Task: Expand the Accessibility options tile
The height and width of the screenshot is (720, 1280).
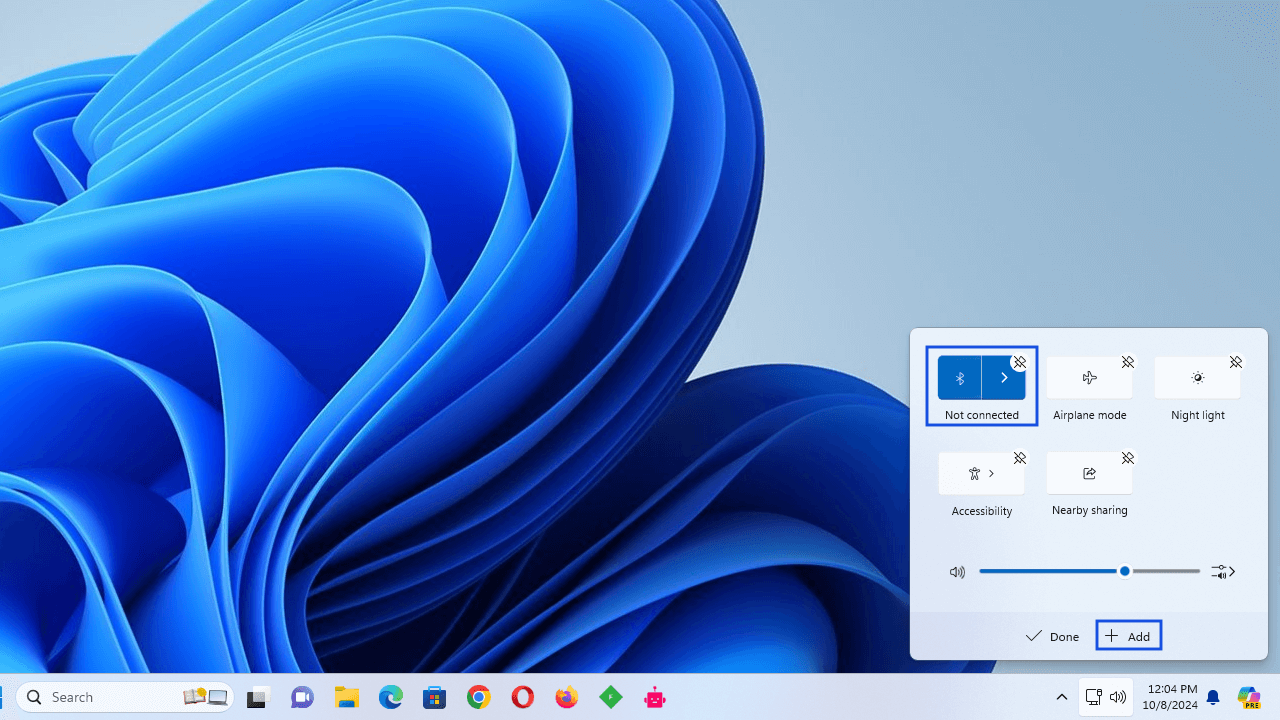Action: [x=981, y=474]
